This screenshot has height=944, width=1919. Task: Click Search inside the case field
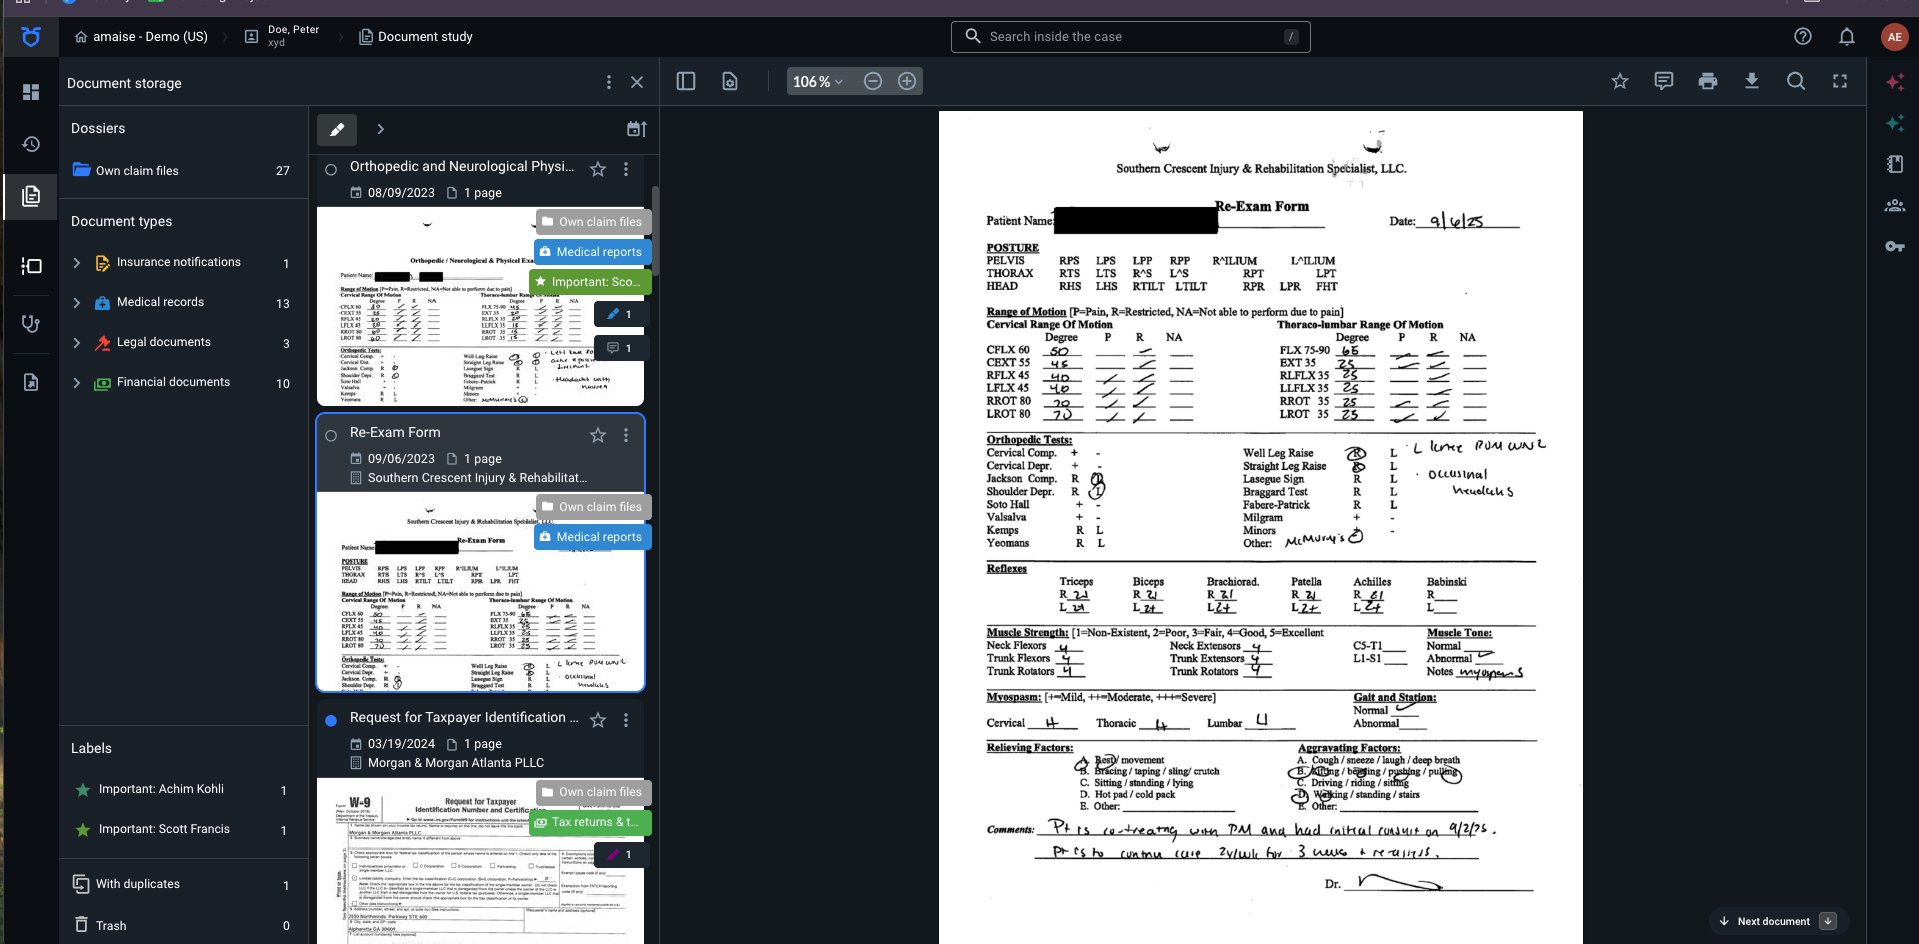(x=1130, y=37)
